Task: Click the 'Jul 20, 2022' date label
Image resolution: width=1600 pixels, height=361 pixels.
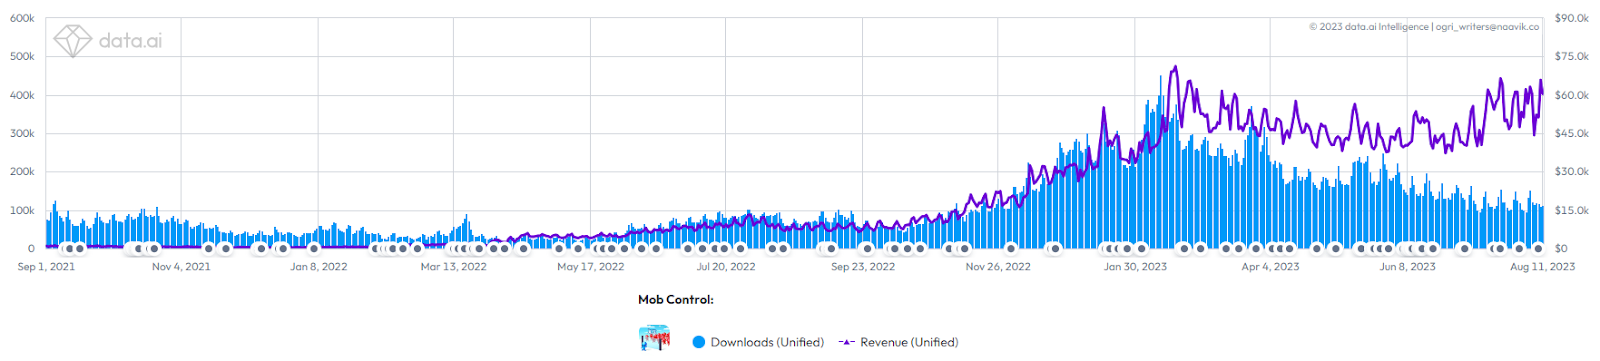Action: click(726, 266)
